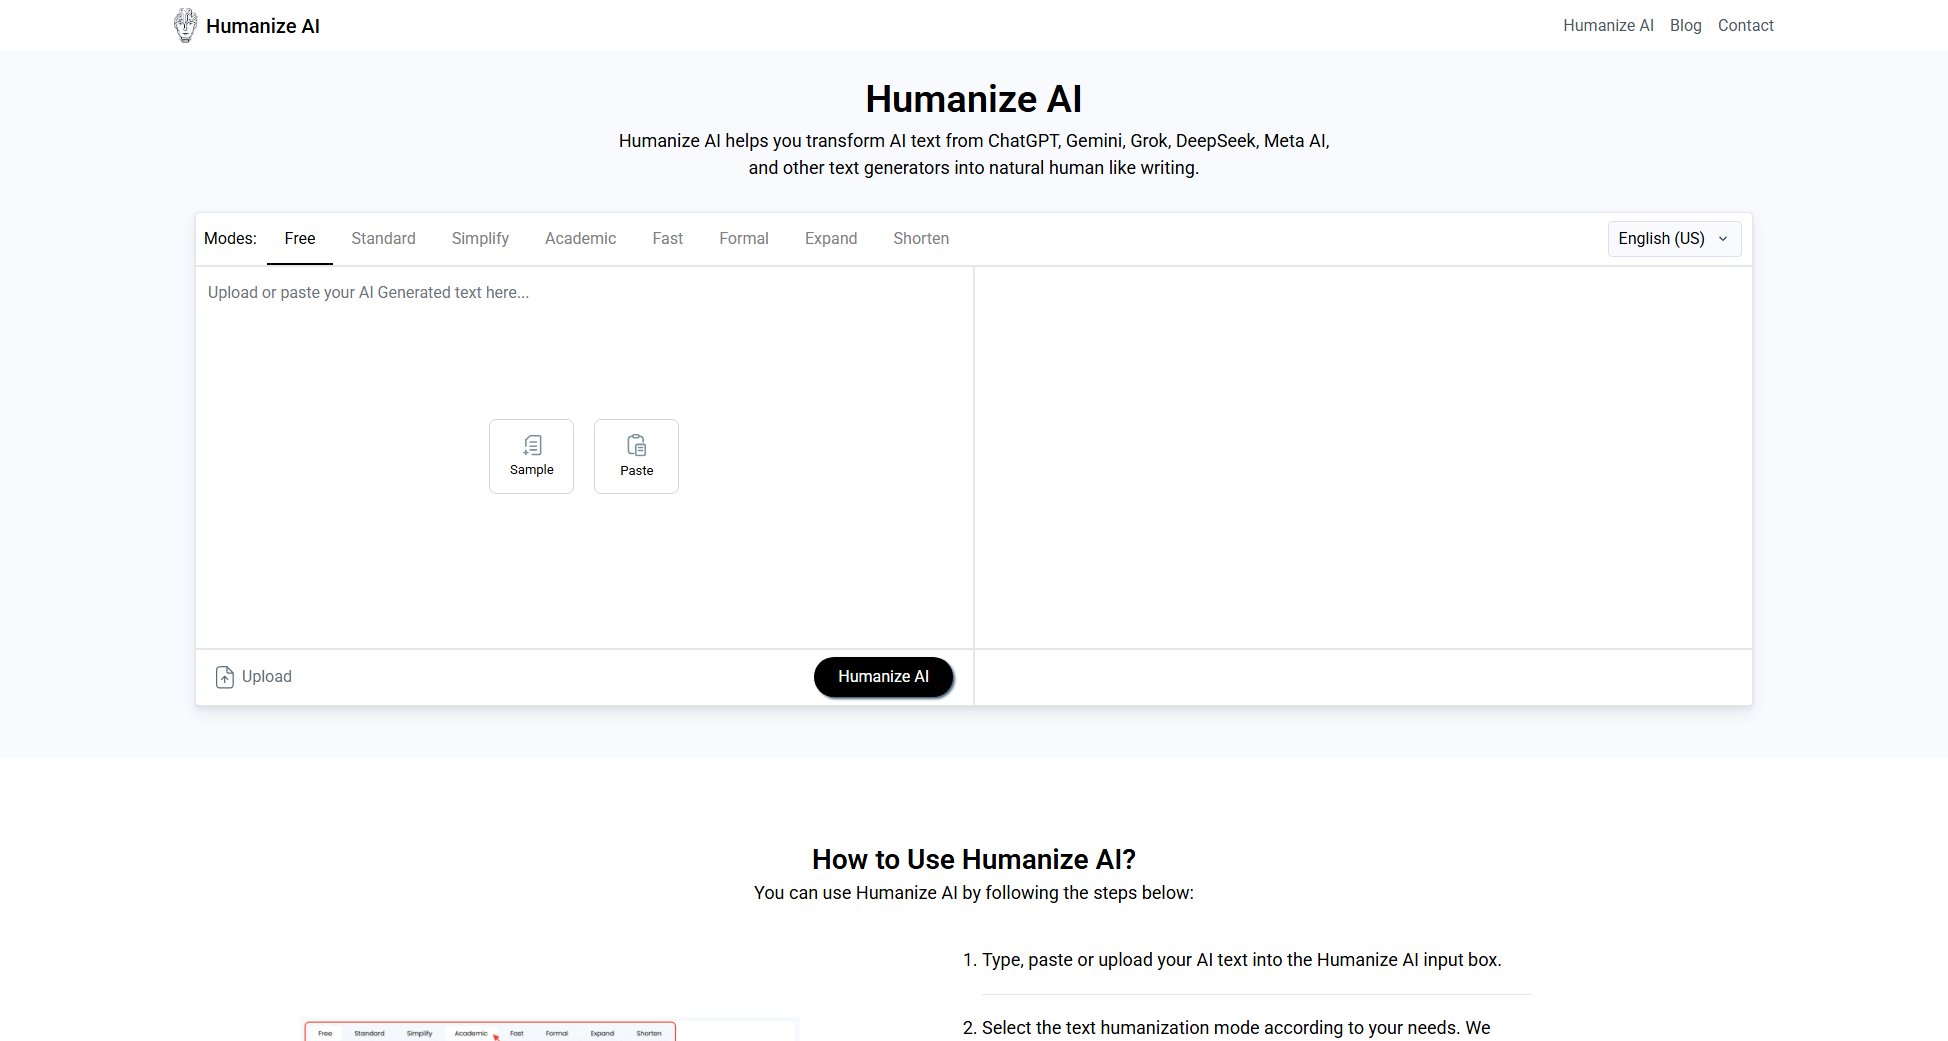The image size is (1948, 1041).
Task: Click the Humanize AI face logo icon
Action: point(185,25)
